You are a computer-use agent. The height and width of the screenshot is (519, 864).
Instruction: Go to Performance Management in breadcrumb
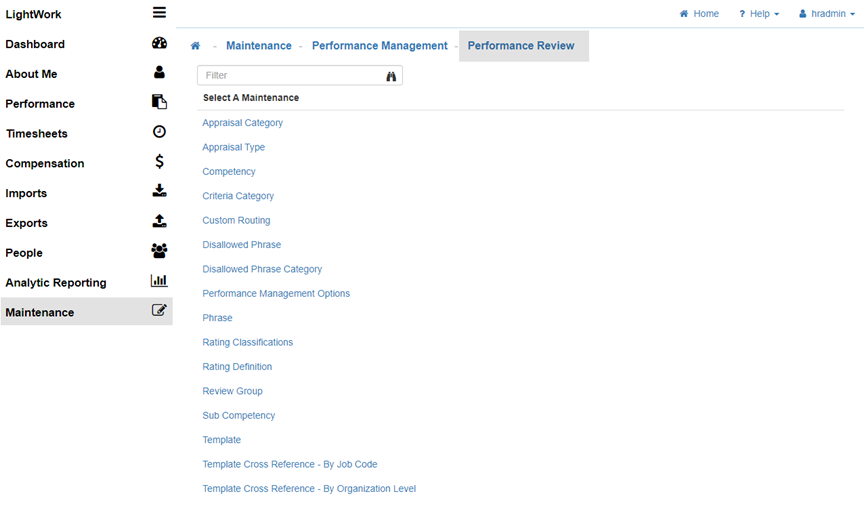tap(379, 46)
